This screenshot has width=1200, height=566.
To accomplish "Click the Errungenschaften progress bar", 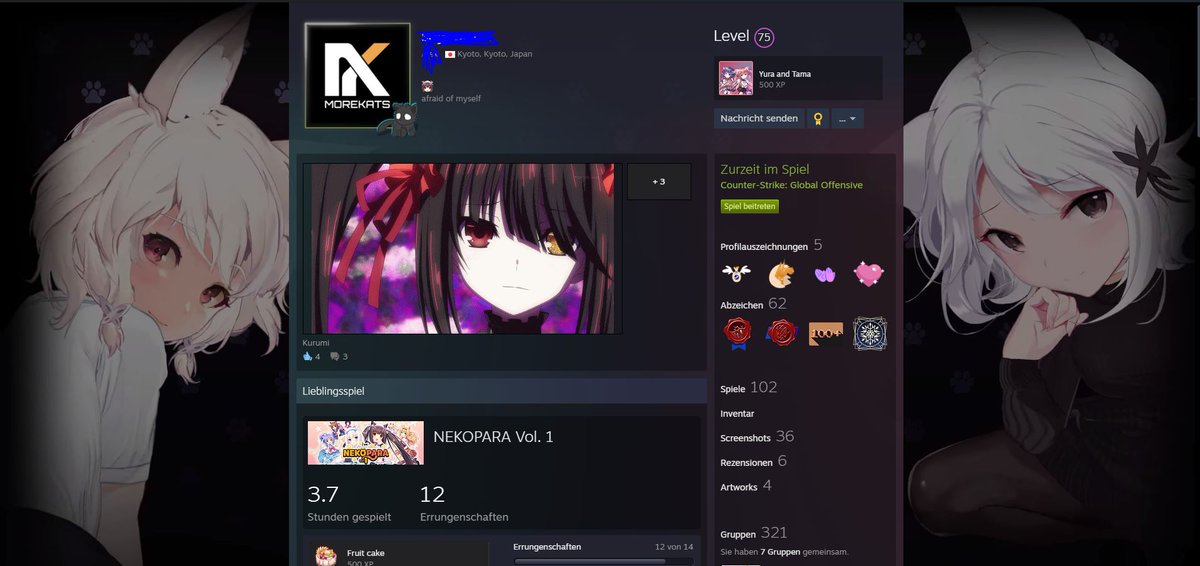I will tap(604, 562).
